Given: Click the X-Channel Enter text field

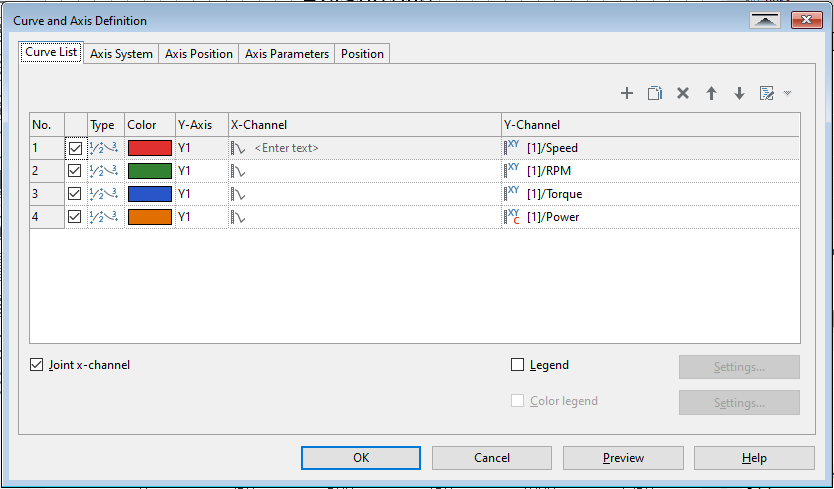Looking at the screenshot, I should [286, 148].
